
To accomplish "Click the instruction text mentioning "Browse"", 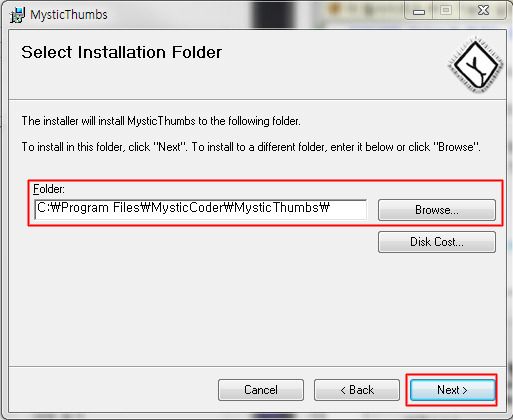I will (251, 147).
